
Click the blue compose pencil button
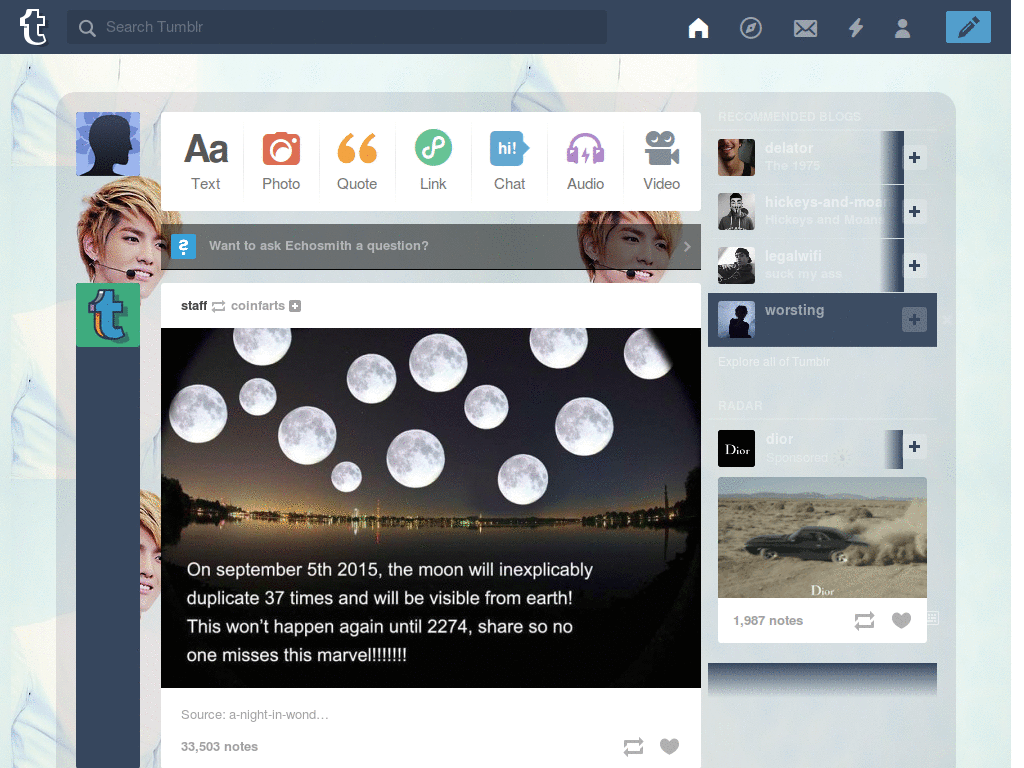(x=968, y=27)
